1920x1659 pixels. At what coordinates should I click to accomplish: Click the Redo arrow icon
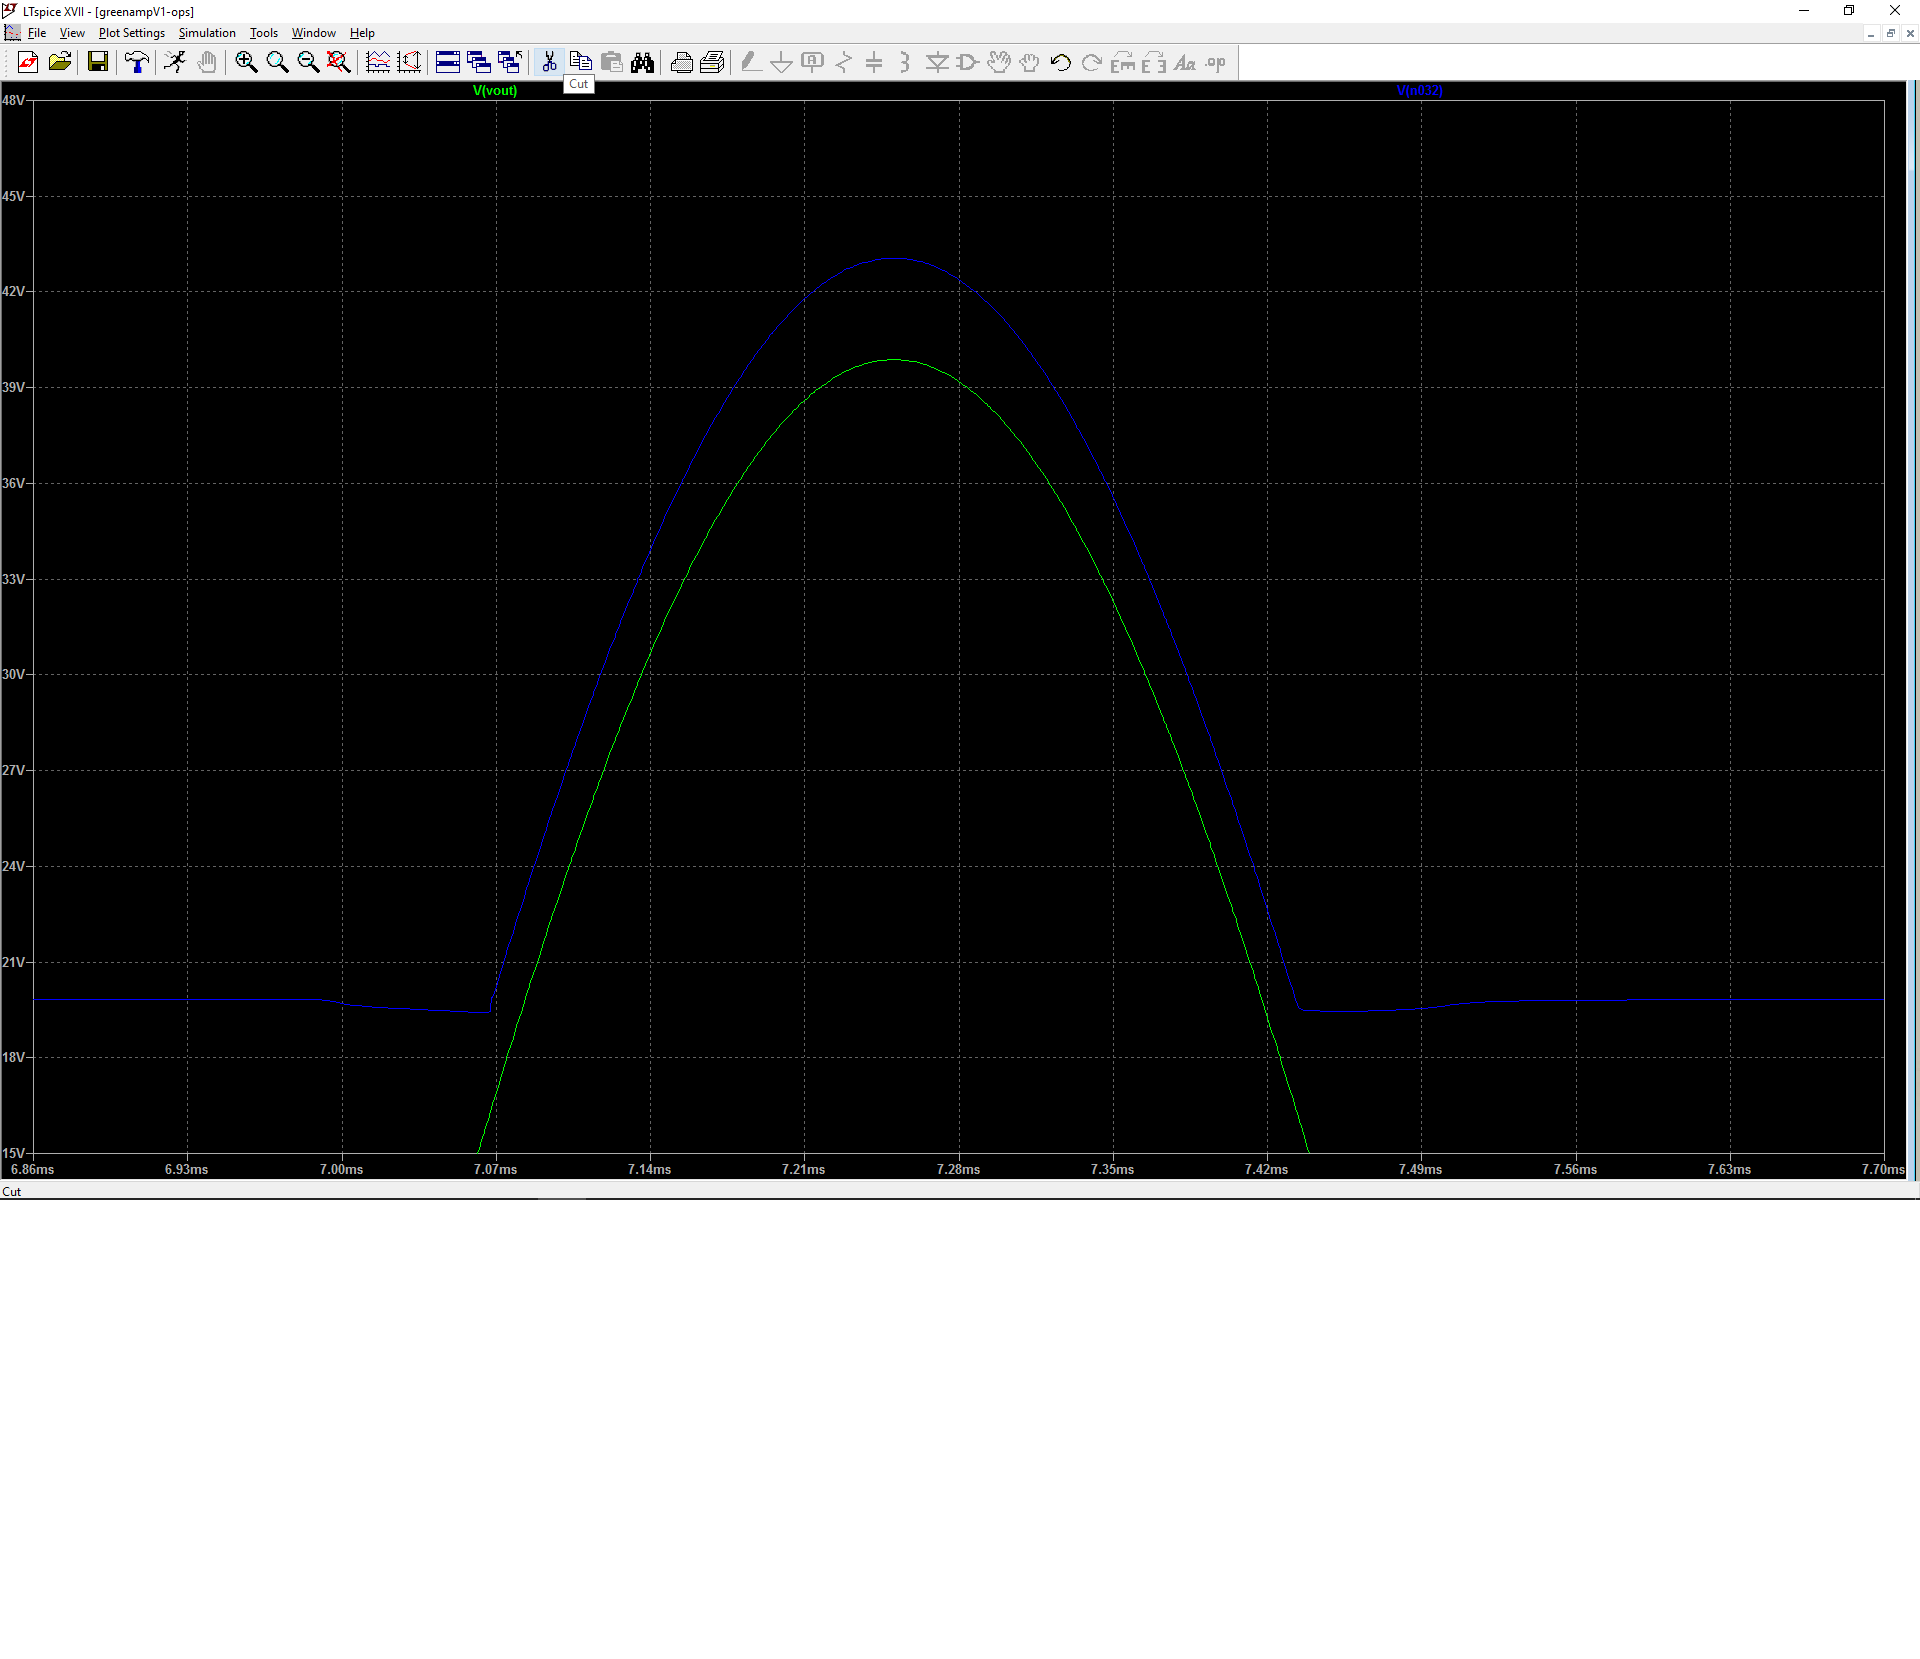[x=1092, y=62]
